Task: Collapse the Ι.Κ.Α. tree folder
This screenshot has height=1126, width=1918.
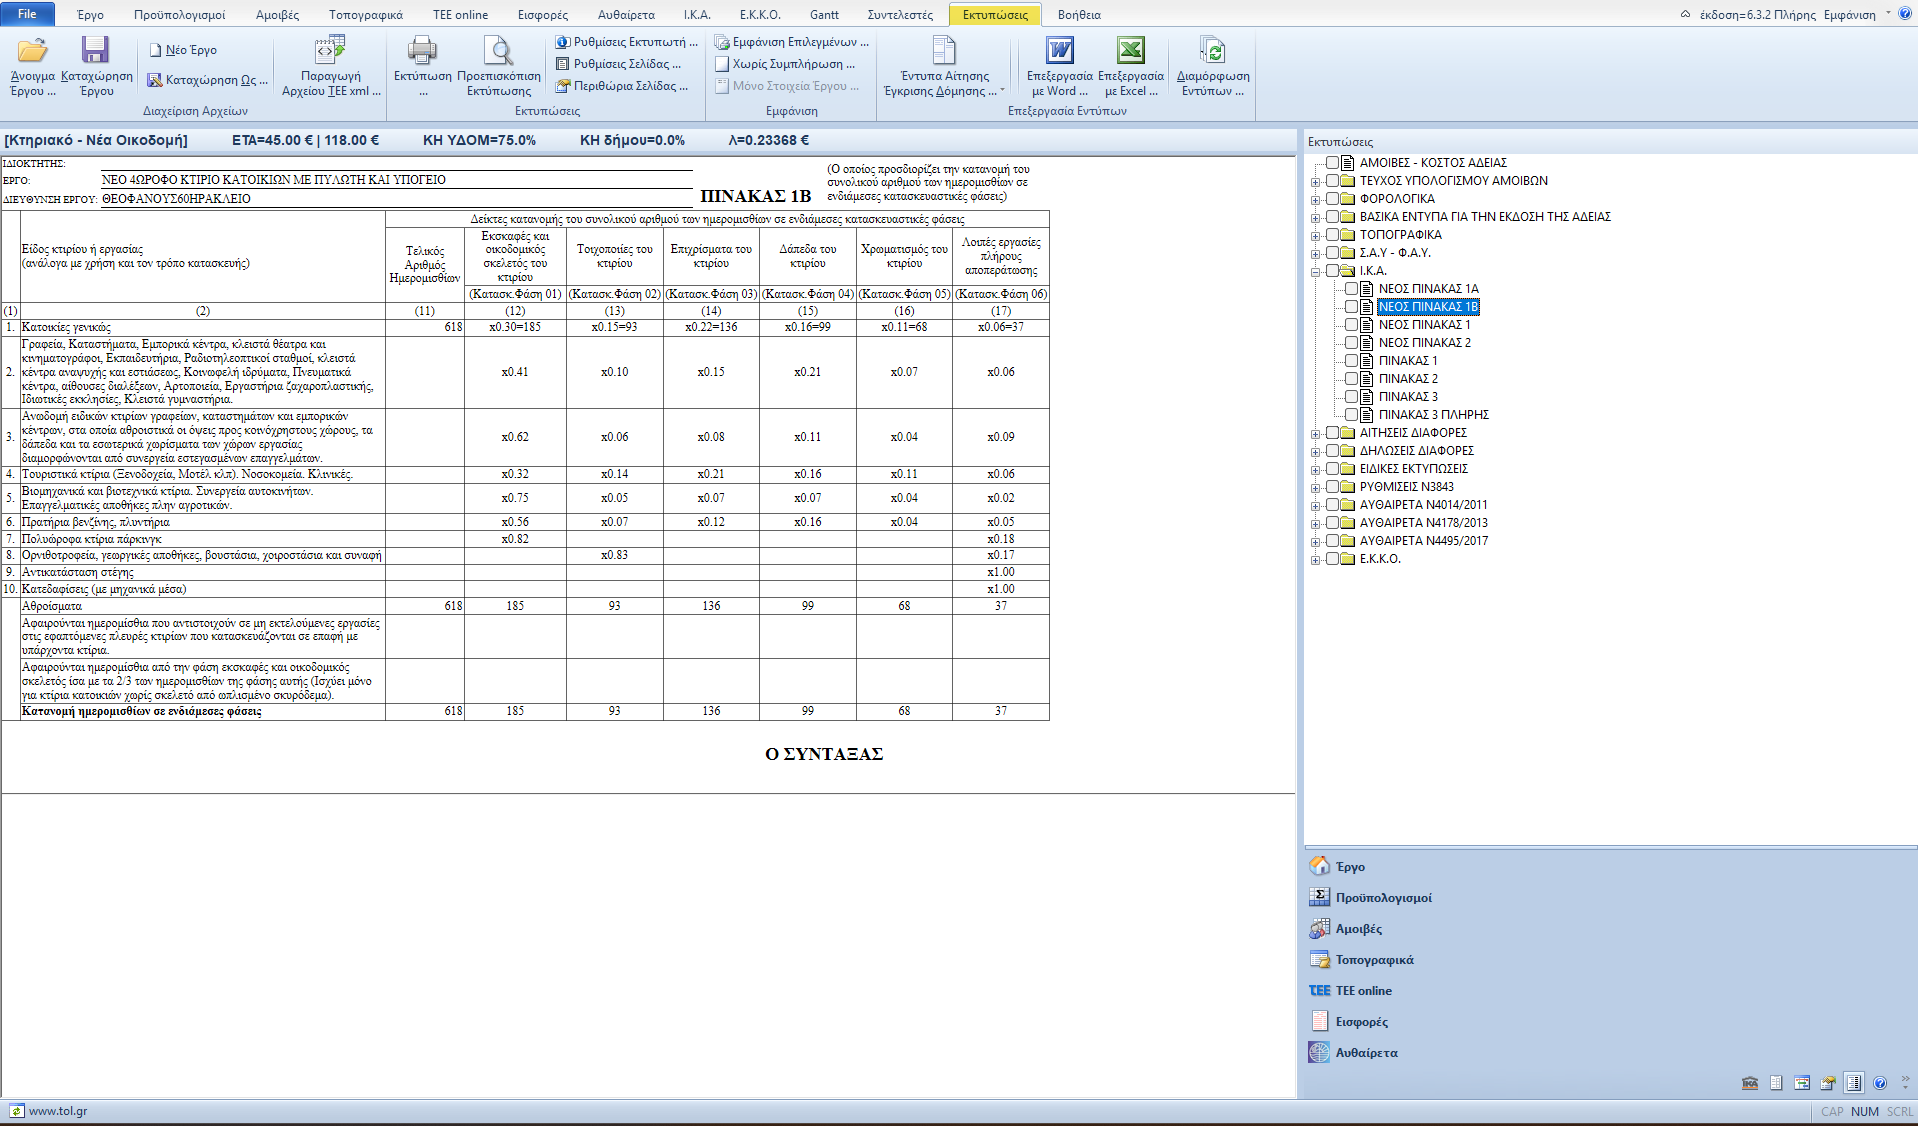Action: (1316, 272)
